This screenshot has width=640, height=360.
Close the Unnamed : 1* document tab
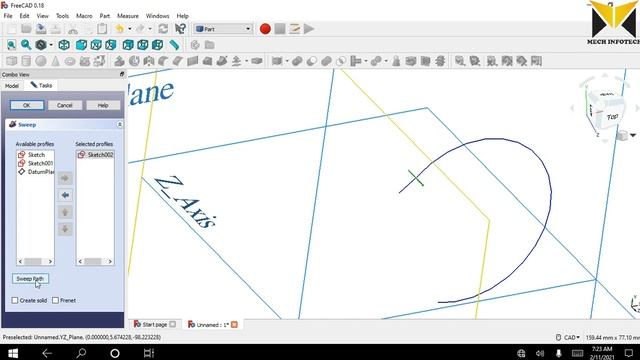tap(234, 324)
